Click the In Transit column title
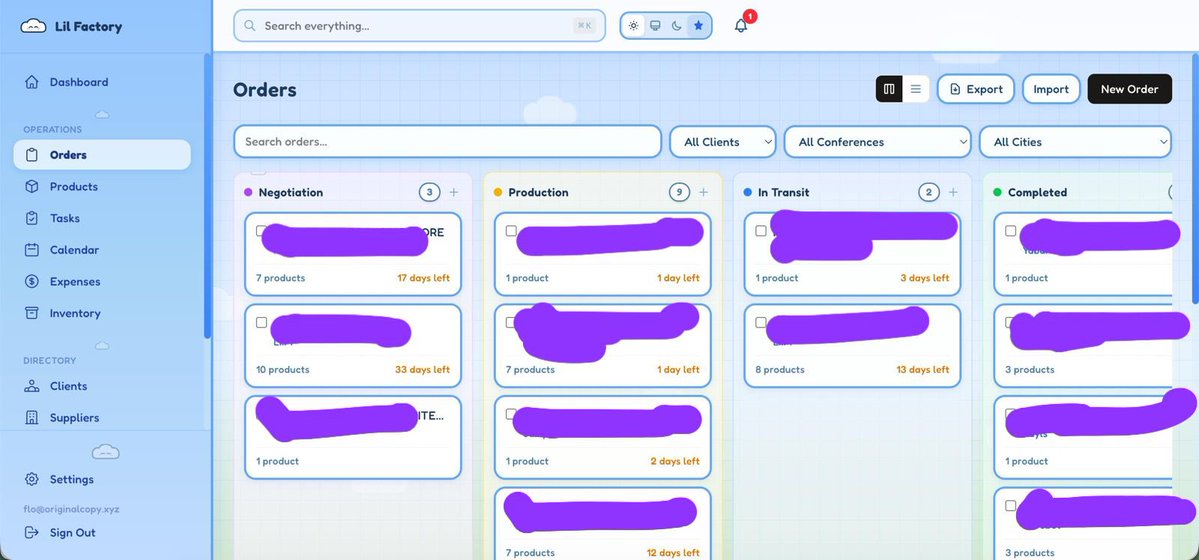Image resolution: width=1199 pixels, height=560 pixels. (x=783, y=192)
